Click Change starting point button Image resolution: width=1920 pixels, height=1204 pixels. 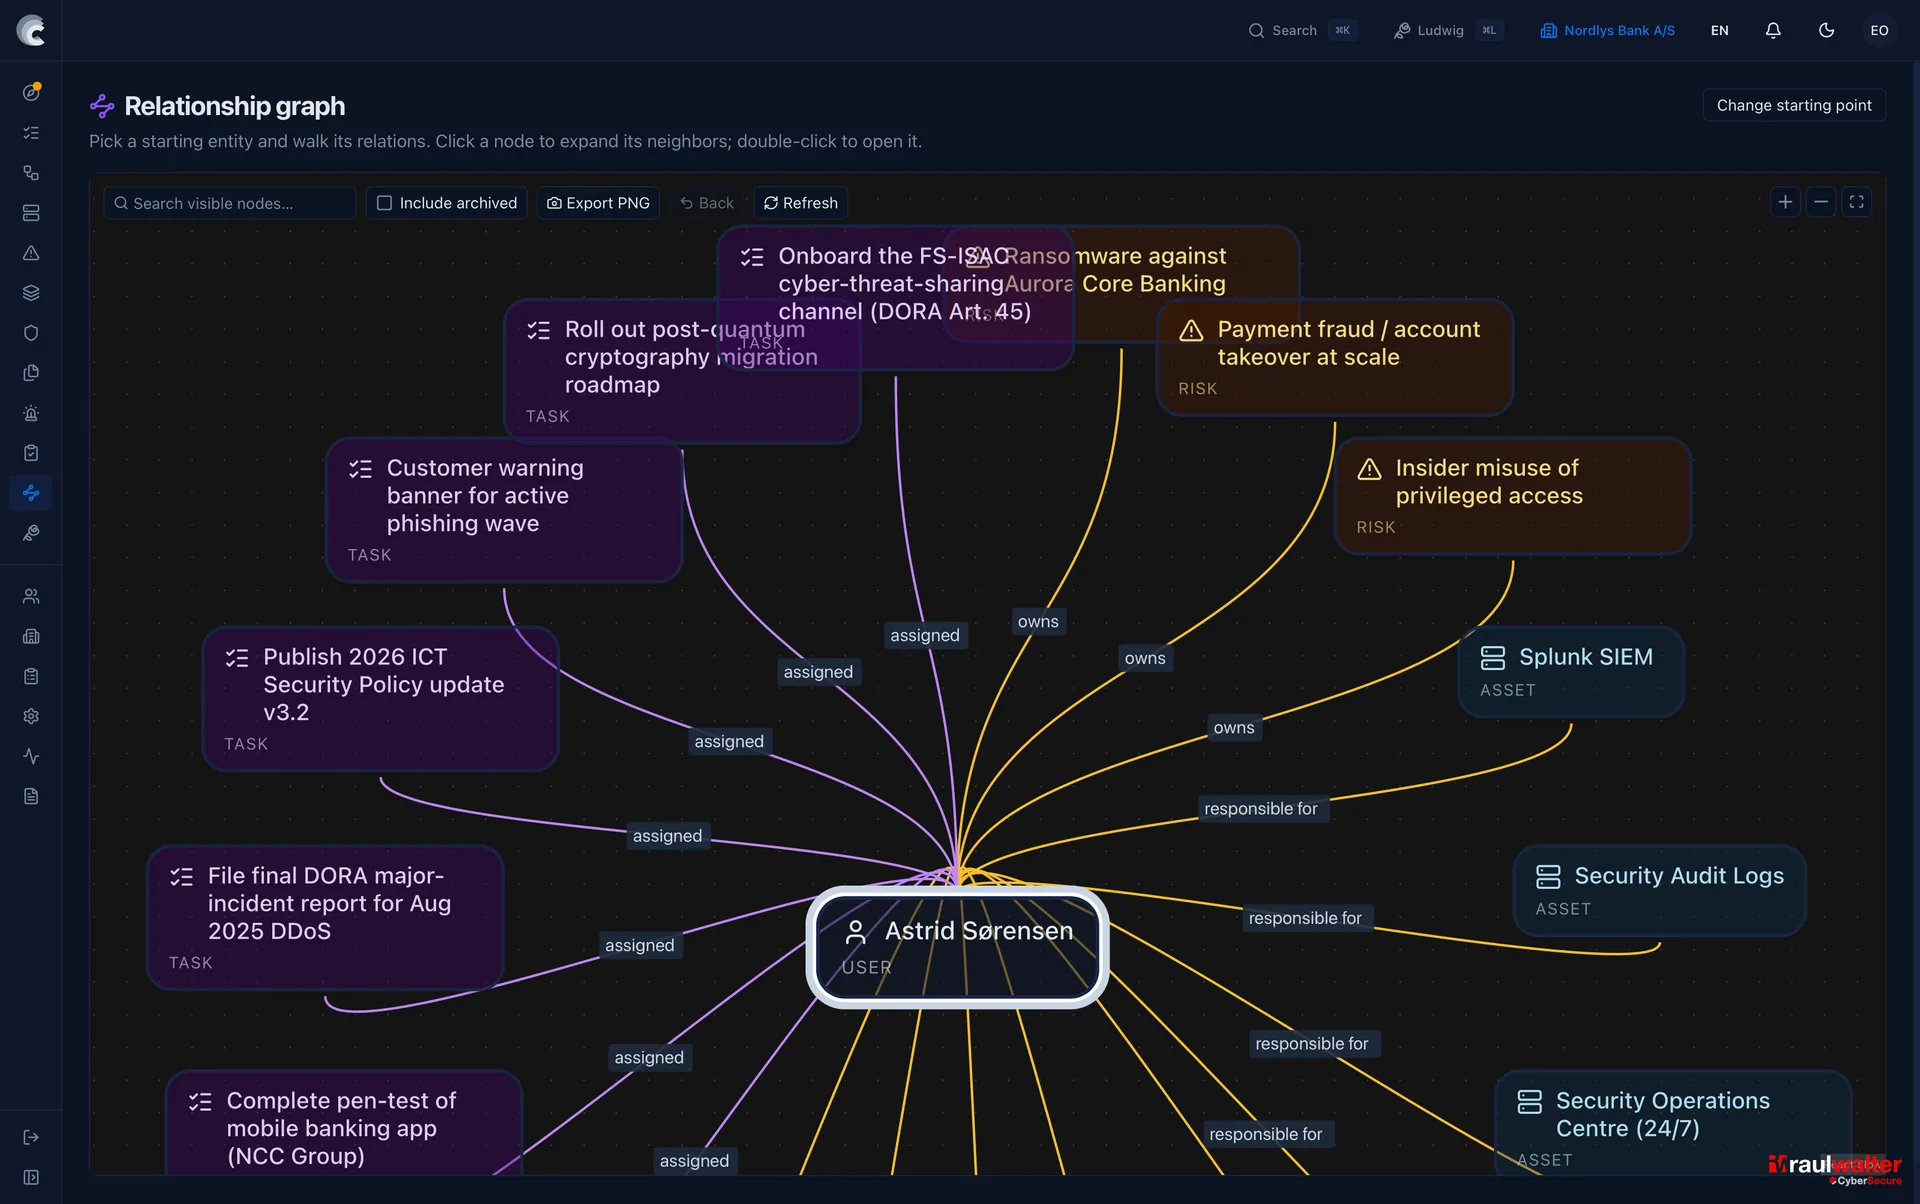pos(1794,105)
